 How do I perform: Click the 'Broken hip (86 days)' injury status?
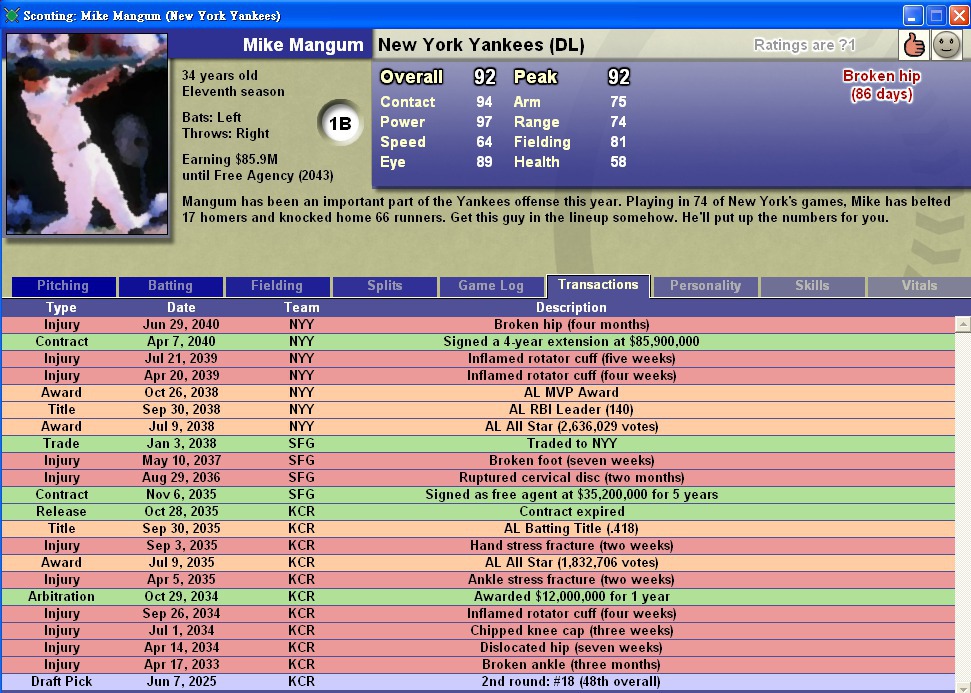click(881, 85)
